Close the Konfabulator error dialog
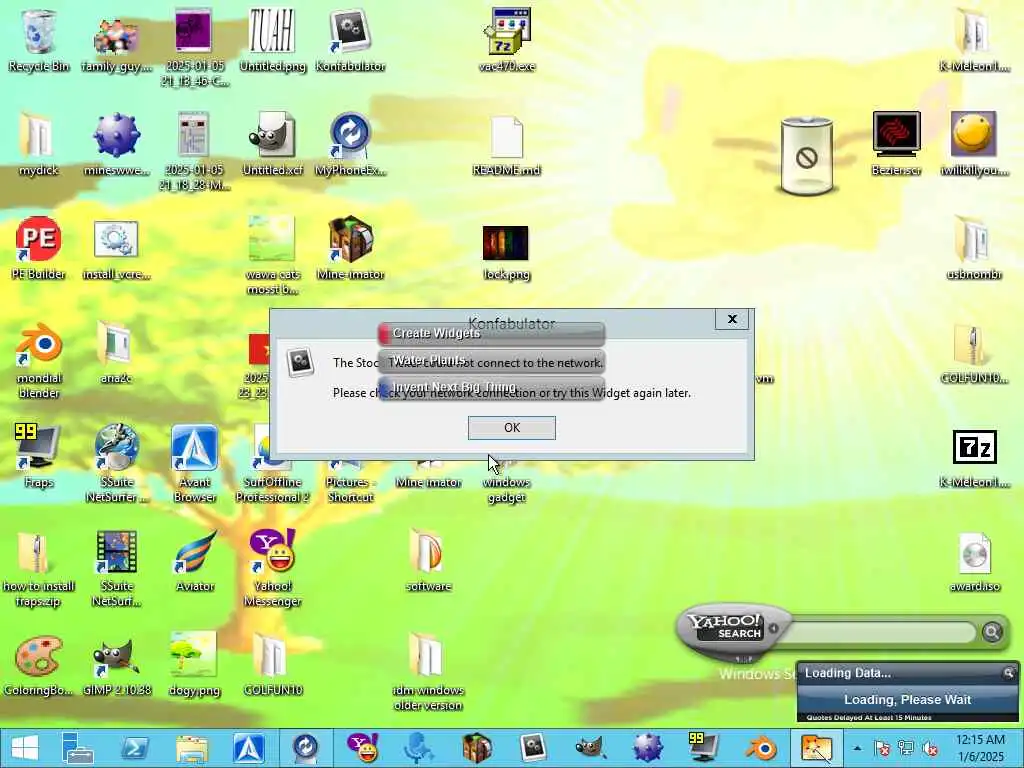The height and width of the screenshot is (768, 1024). coord(731,319)
